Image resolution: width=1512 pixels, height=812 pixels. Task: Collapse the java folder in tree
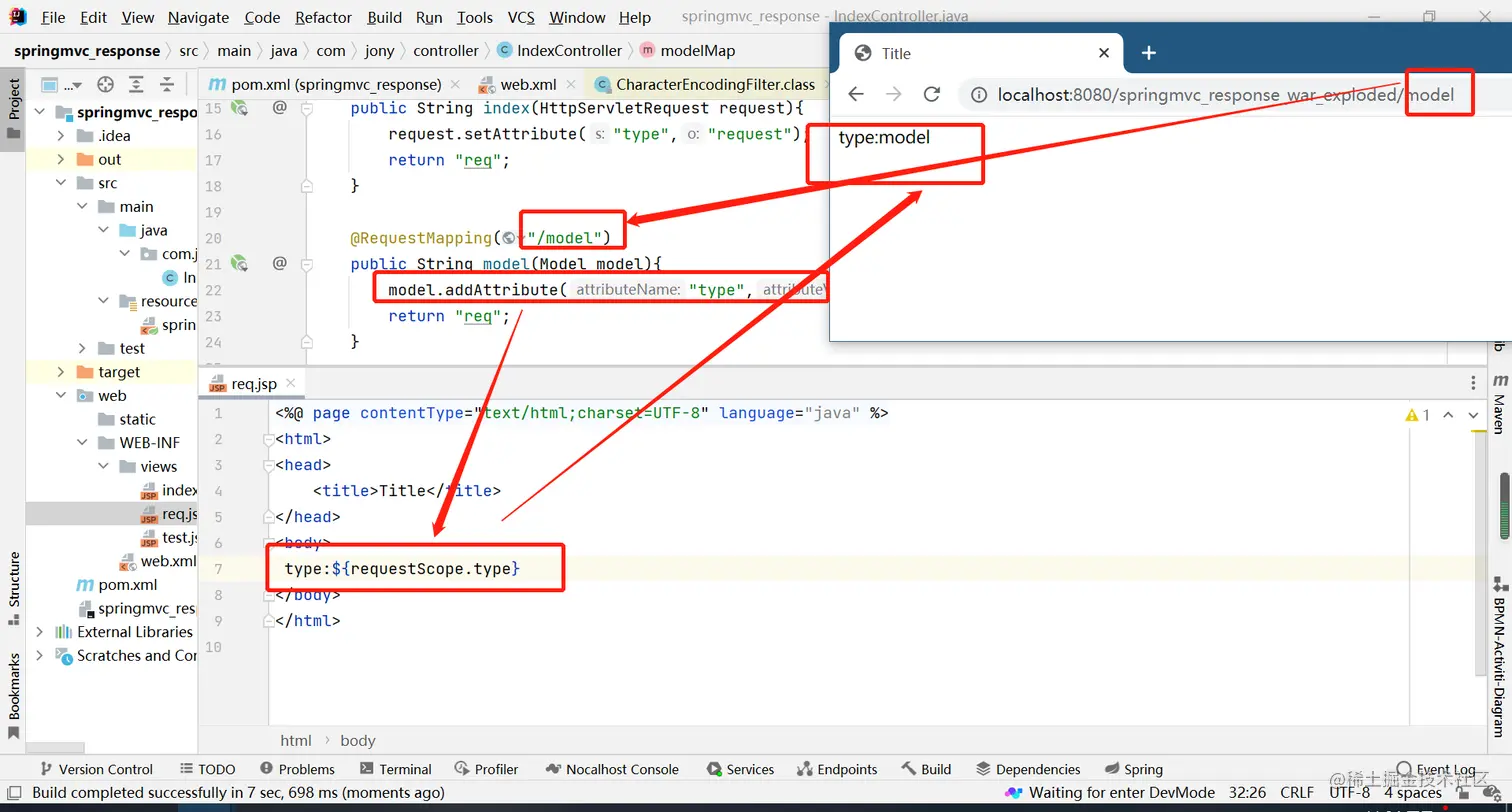click(103, 230)
